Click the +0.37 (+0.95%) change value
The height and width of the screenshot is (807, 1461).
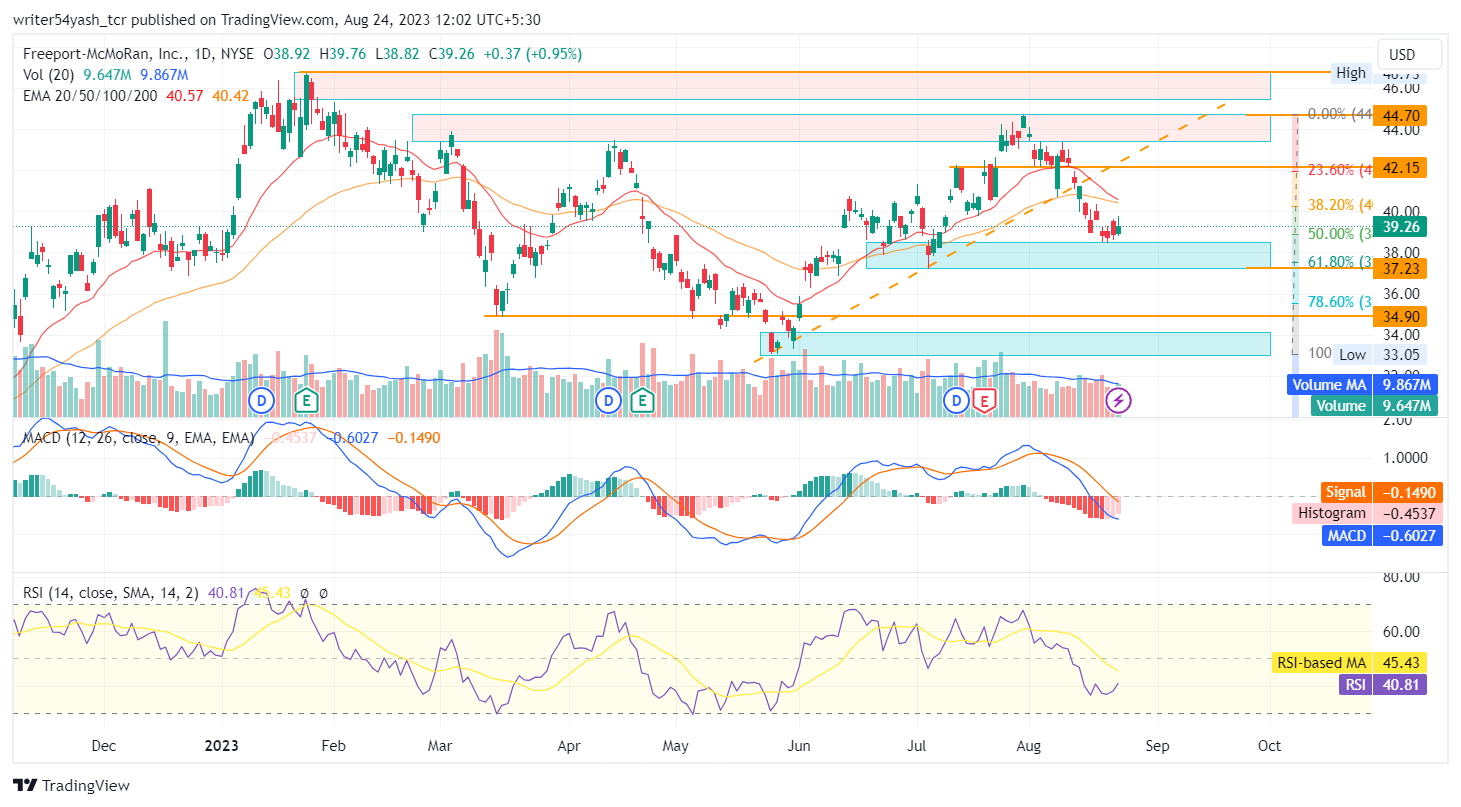point(535,54)
